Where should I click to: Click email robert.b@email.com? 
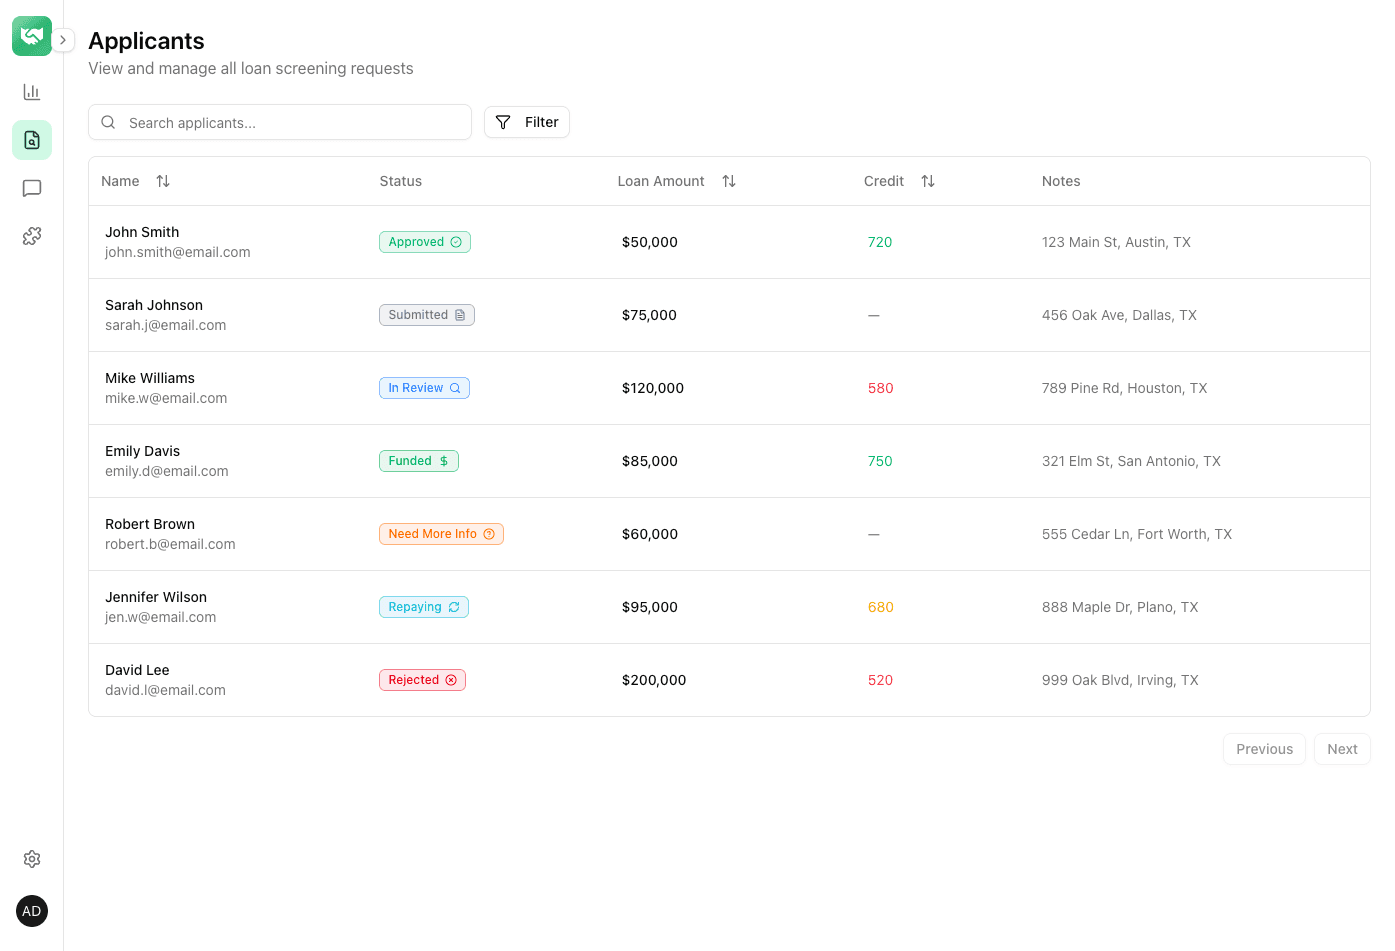[170, 544]
